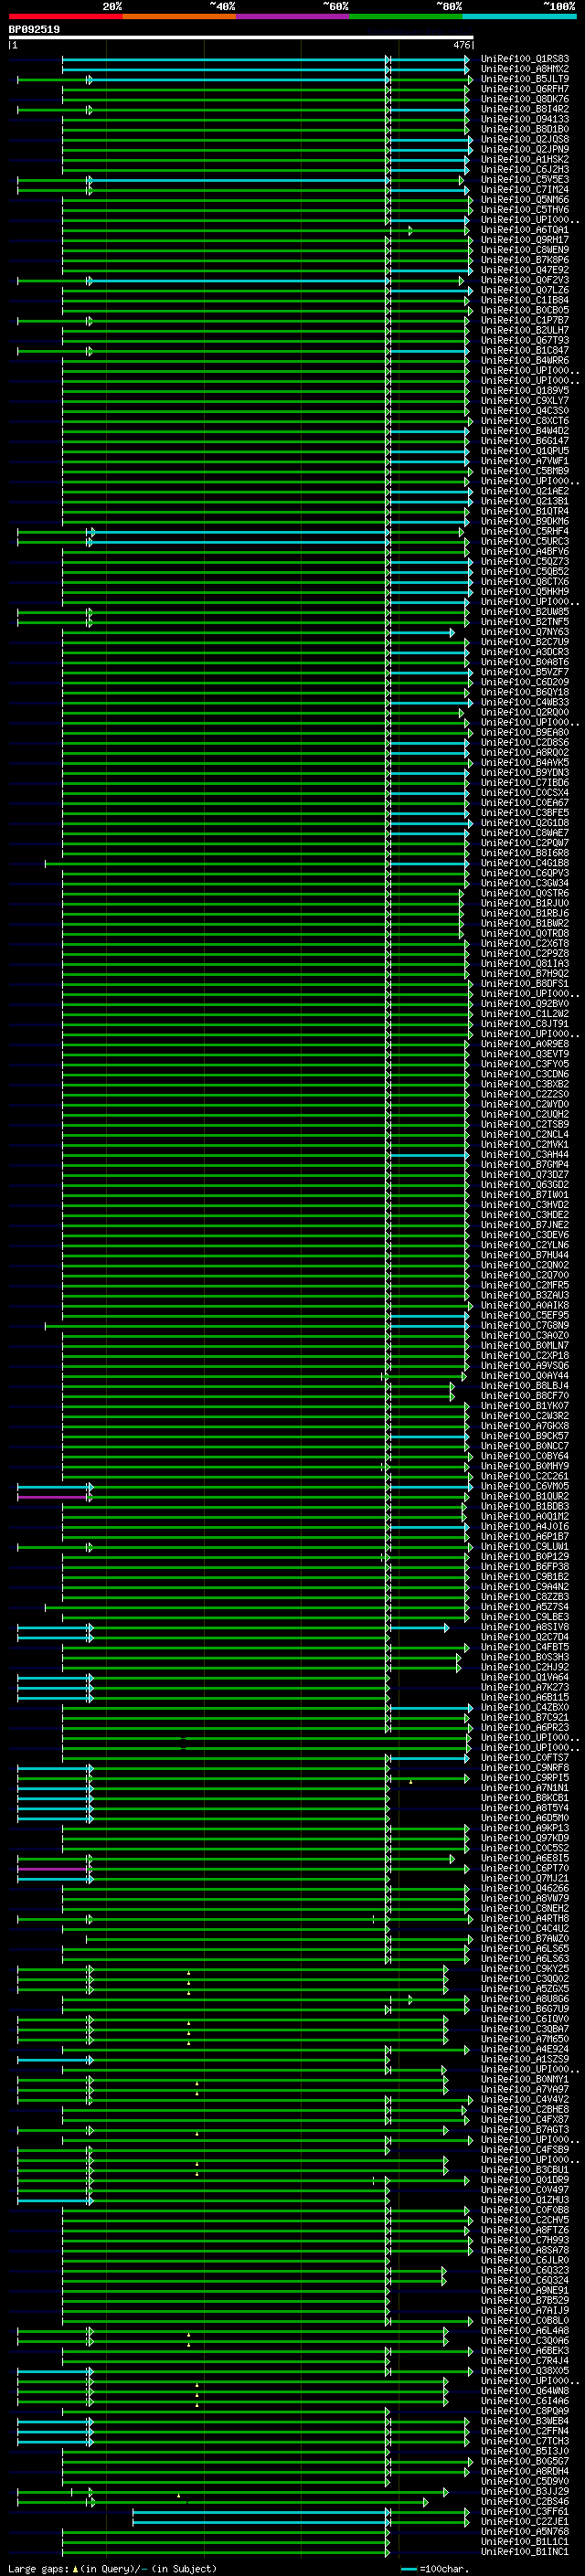Viewport: 585px width, 2576px height.
Task: Select UniRef100_C4G1B8 label
Action: [525, 863]
